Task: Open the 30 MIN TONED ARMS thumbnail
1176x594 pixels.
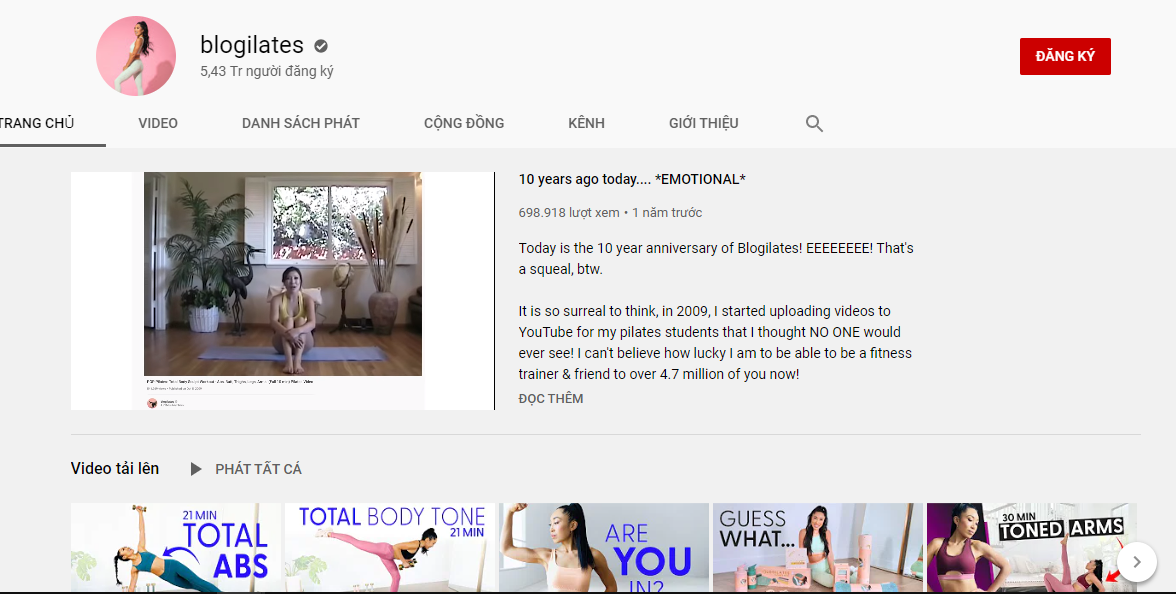Action: [1031, 548]
